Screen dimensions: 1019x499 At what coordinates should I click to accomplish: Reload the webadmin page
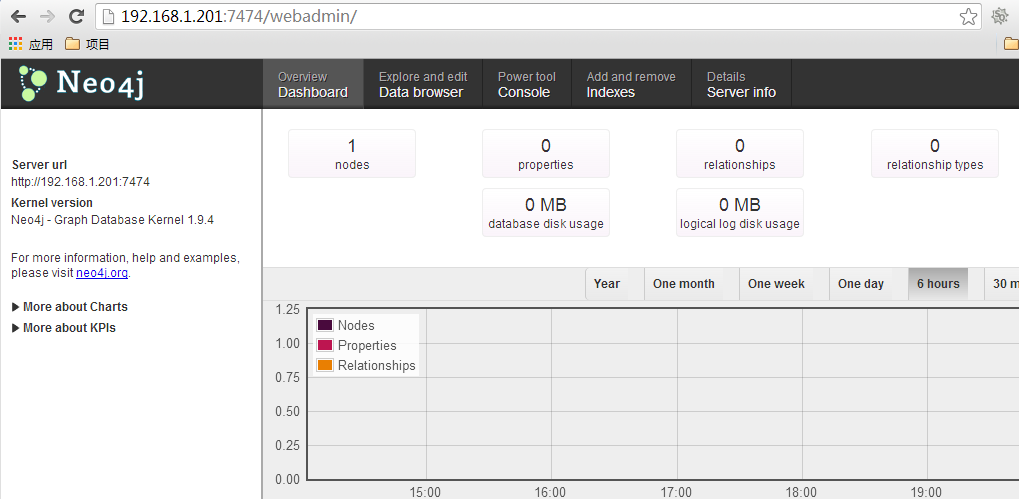(x=77, y=16)
